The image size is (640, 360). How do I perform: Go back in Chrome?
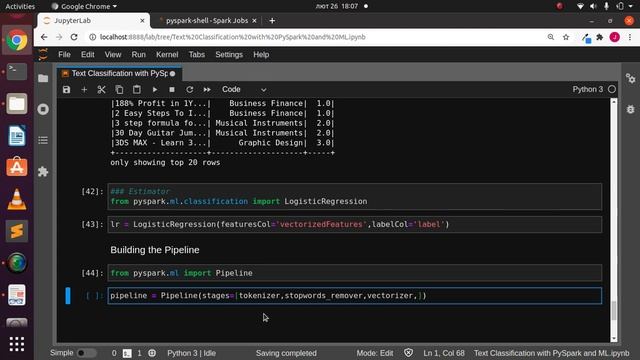pos(44,37)
